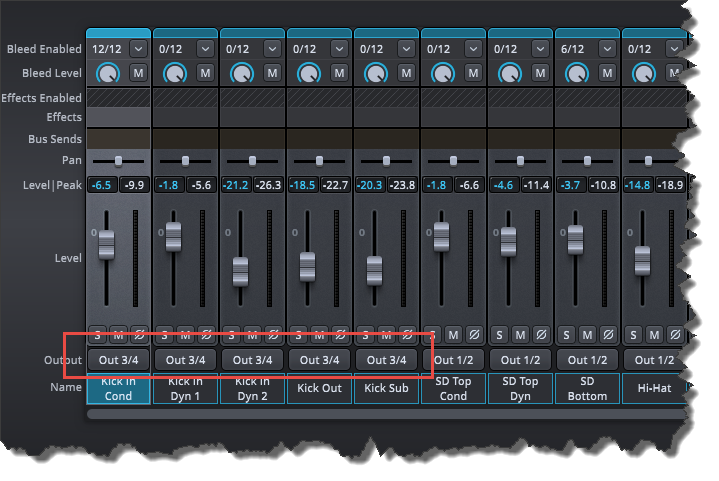Click Bleed Level knob of SD Bottom channel
Screen dimensions: 719x481
tap(577, 72)
